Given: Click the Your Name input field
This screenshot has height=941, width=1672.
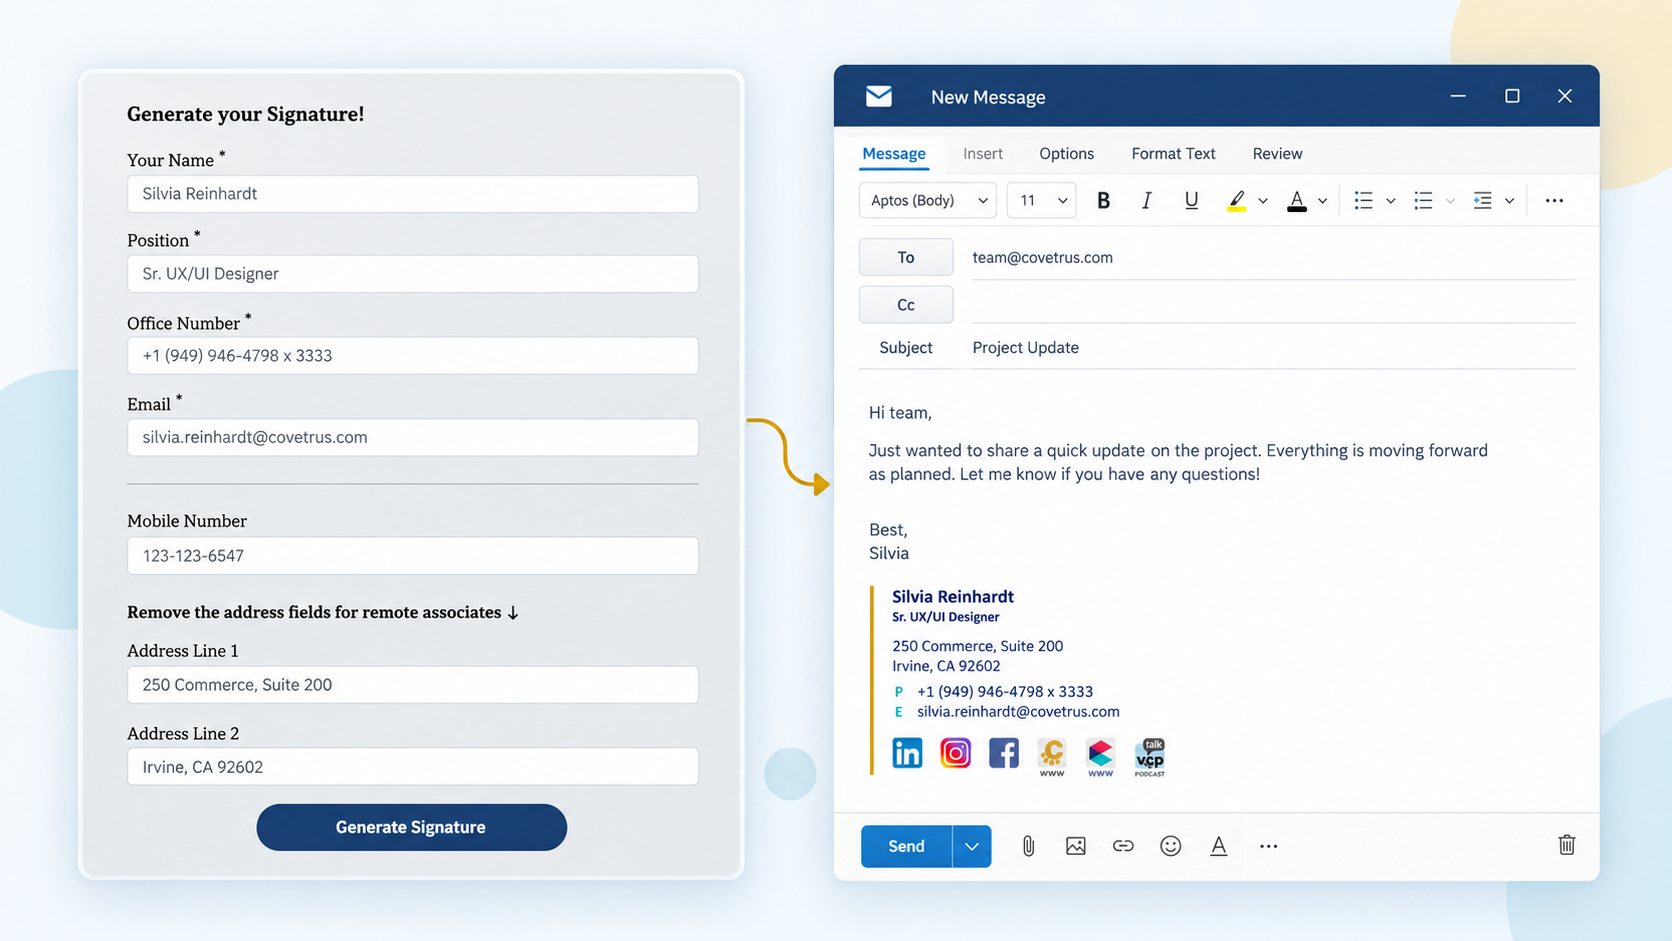Looking at the screenshot, I should 413,194.
